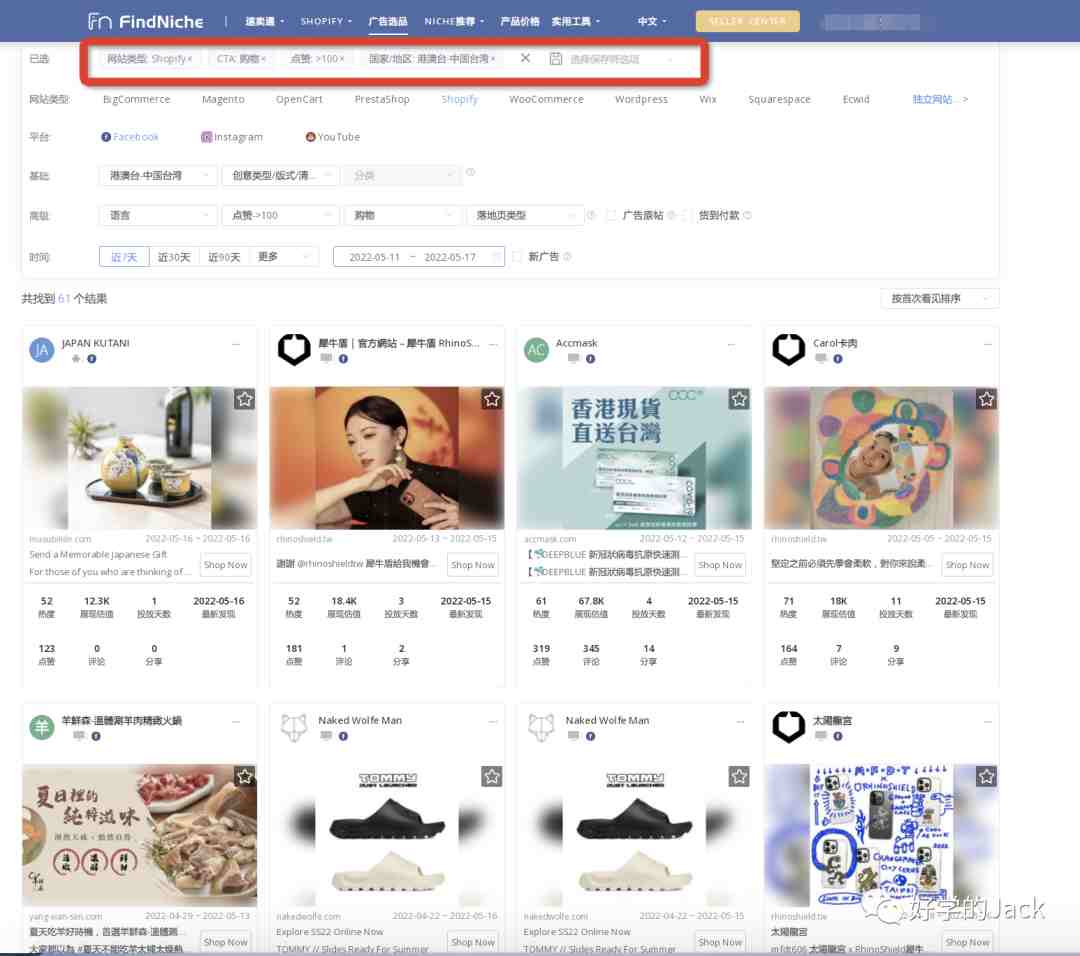Expand the 更多 time range dropdown
Image resolution: width=1080 pixels, height=956 pixels.
tap(284, 257)
